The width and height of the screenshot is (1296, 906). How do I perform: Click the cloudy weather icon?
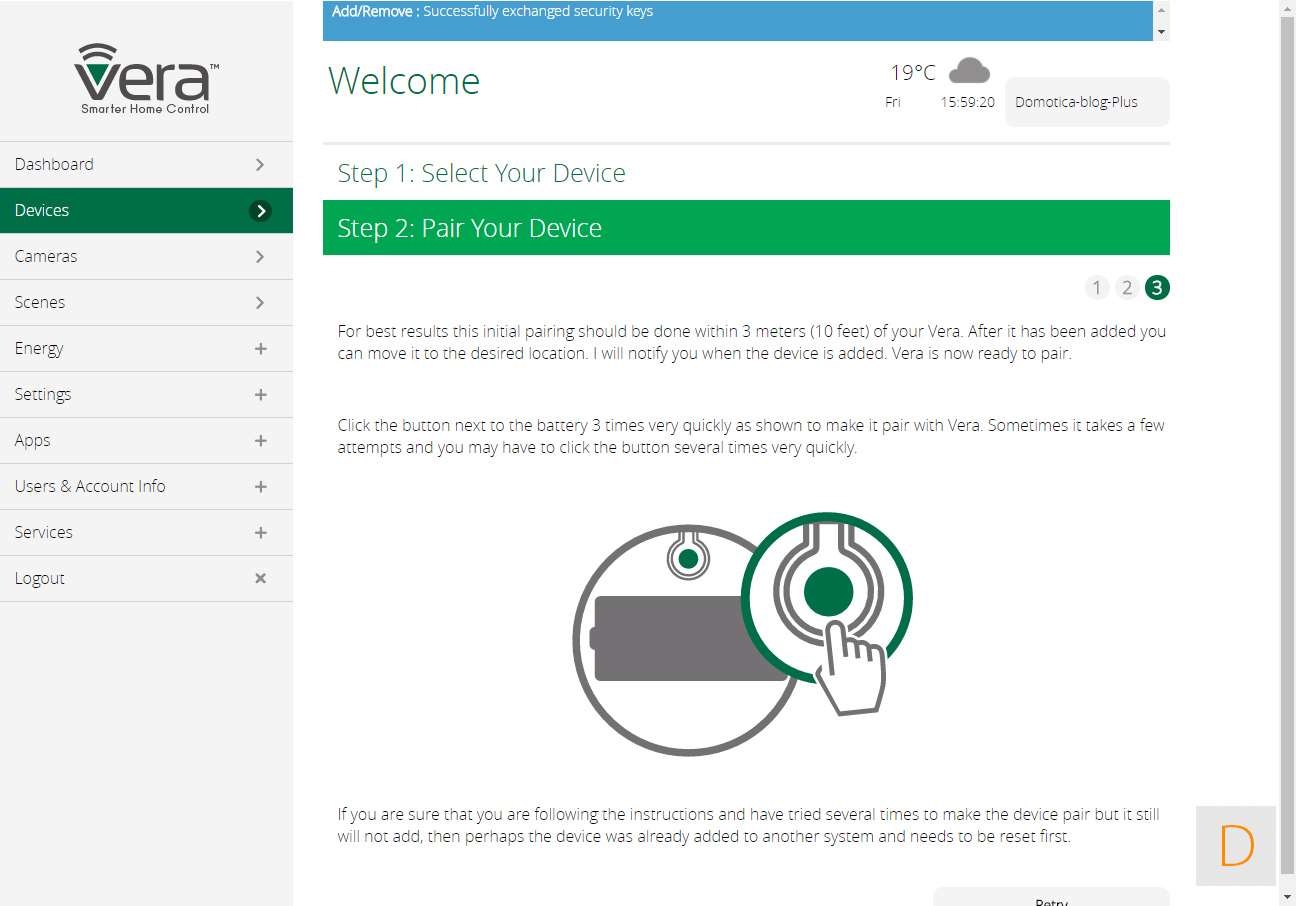pos(968,71)
